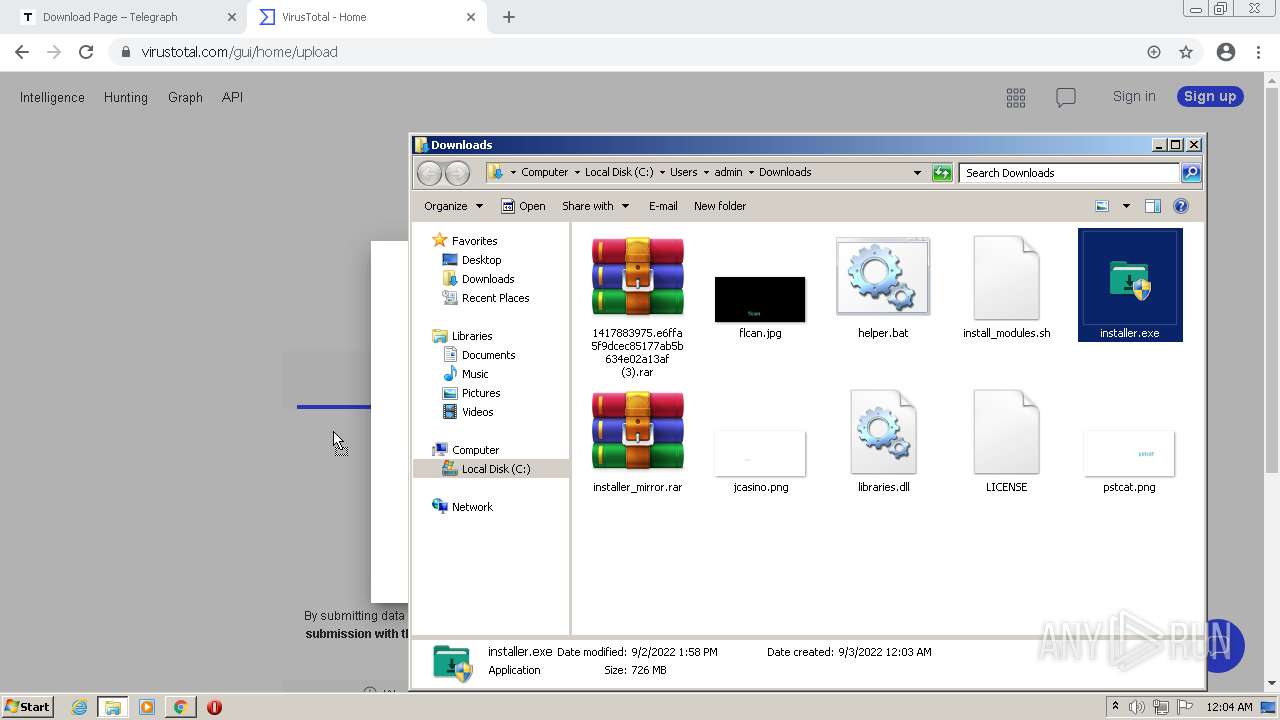
Task: Click Chrome back arrow
Action: pos(22,52)
